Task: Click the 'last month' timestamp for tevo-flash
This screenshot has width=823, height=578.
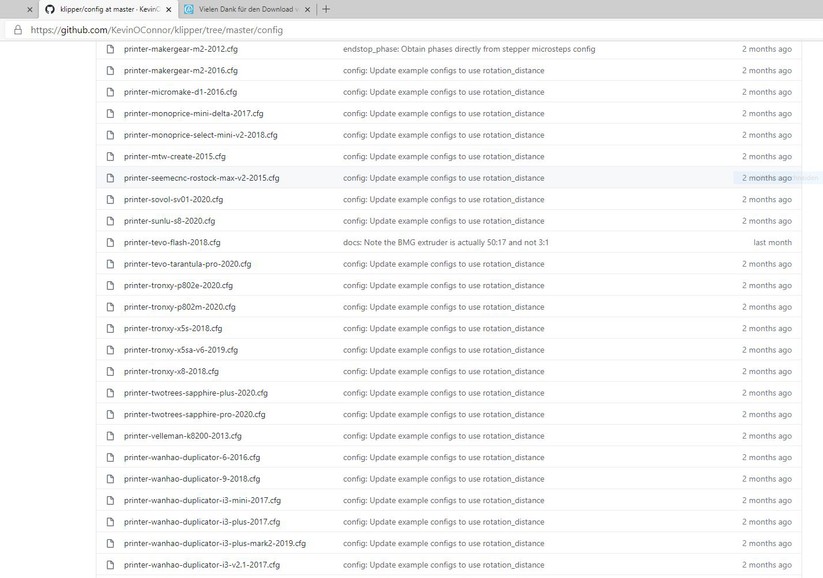Action: [x=772, y=242]
